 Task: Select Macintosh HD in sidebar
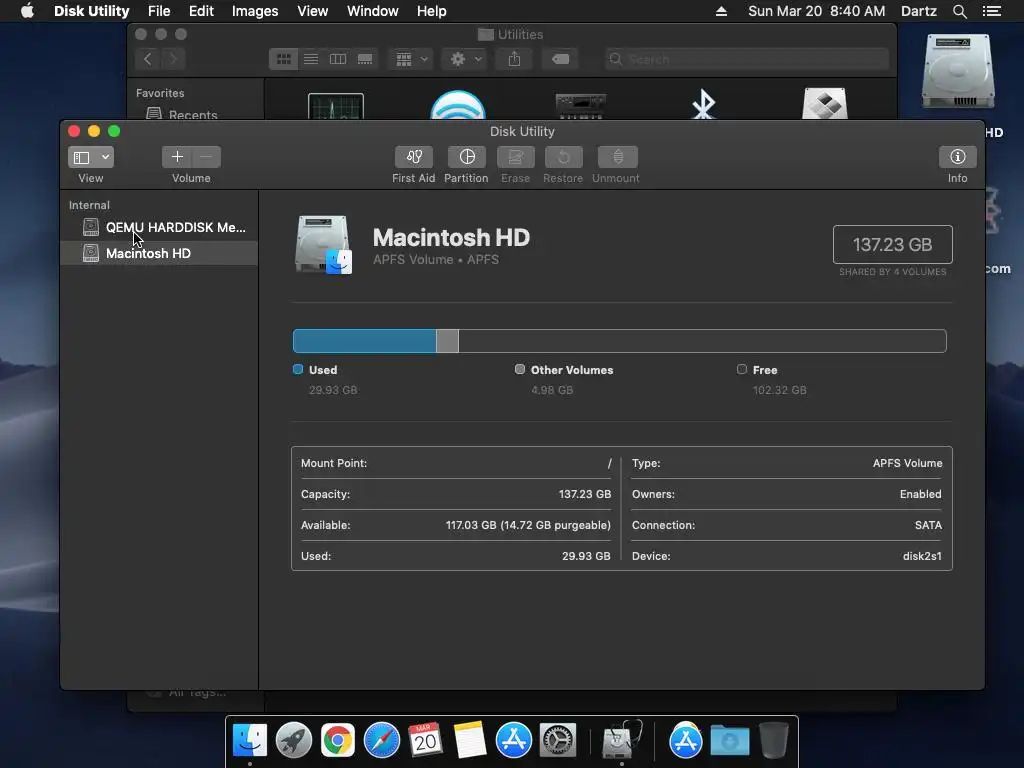(159, 253)
